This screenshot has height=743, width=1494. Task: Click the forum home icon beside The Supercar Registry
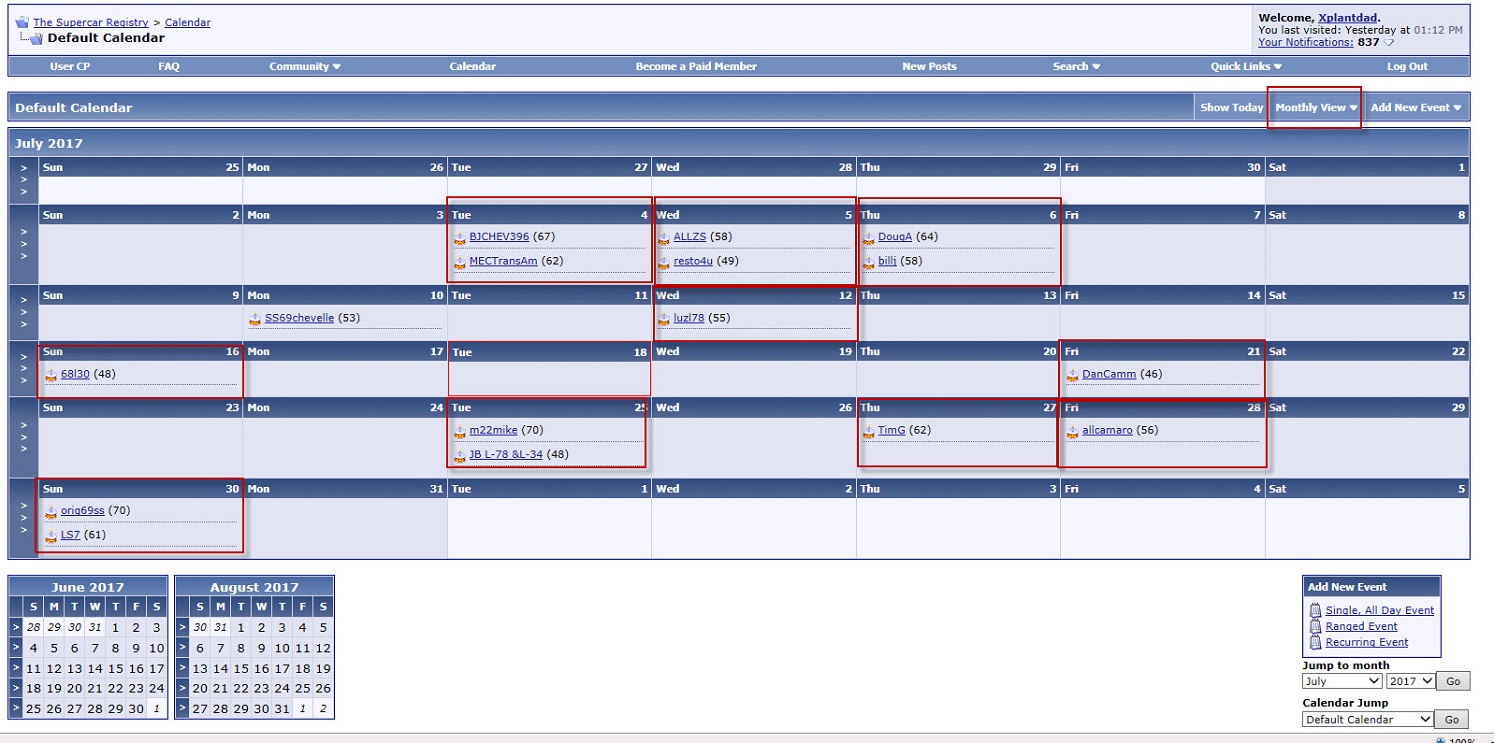click(x=22, y=22)
